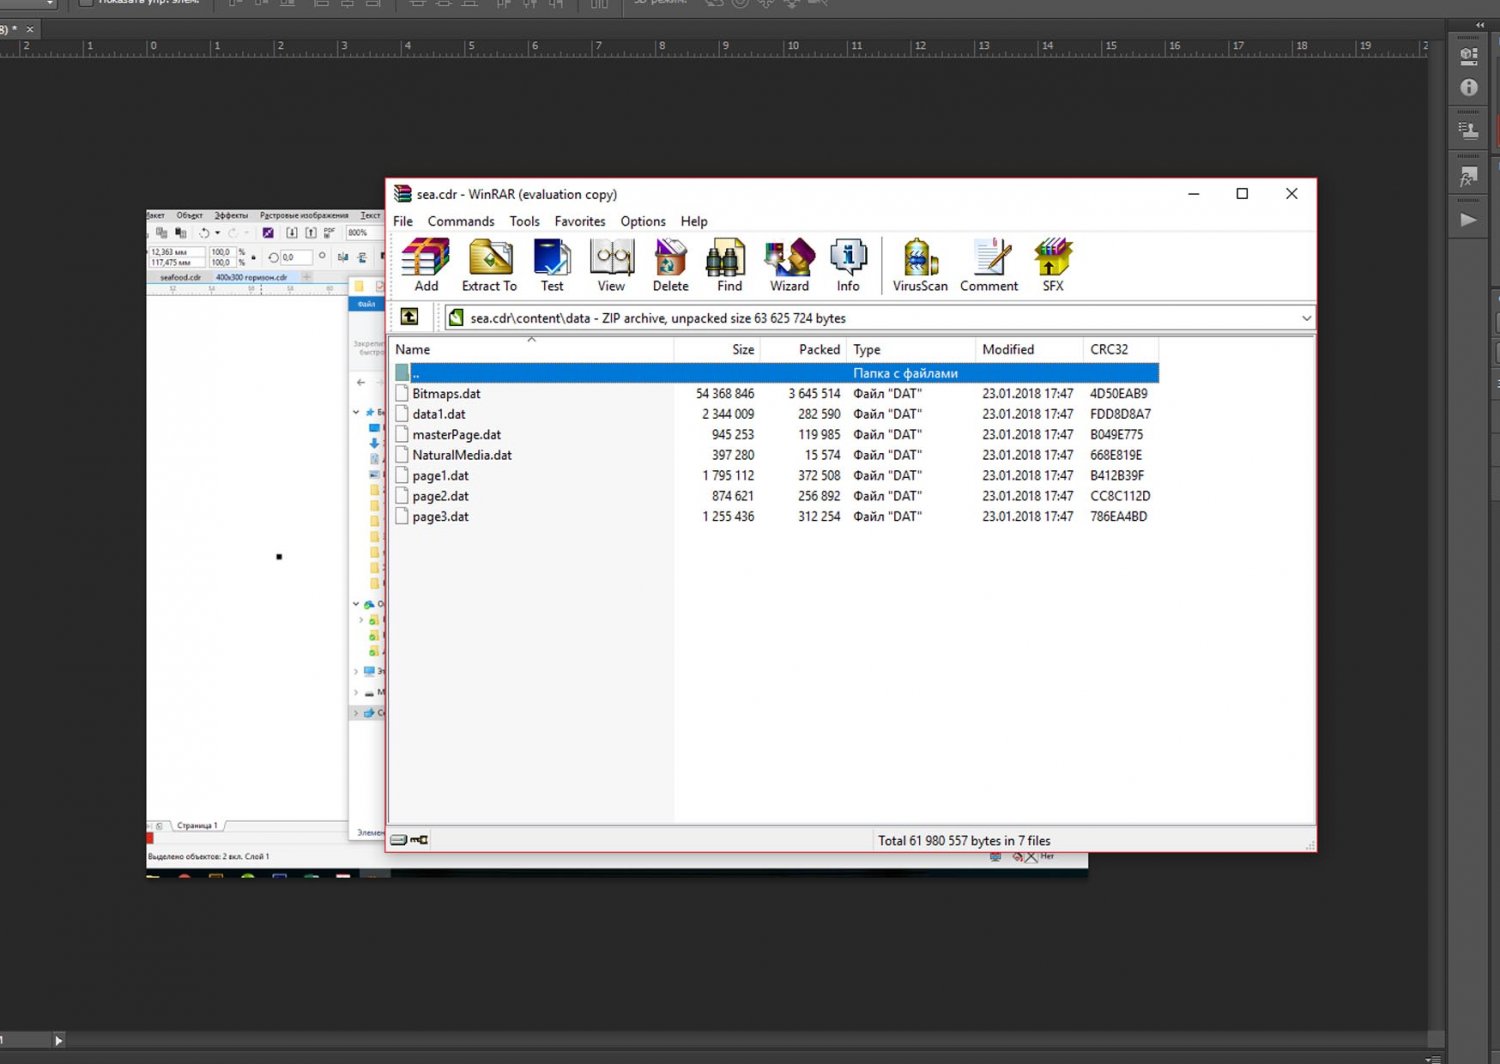Sort files by Size column
The width and height of the screenshot is (1500, 1064).
click(x=742, y=349)
